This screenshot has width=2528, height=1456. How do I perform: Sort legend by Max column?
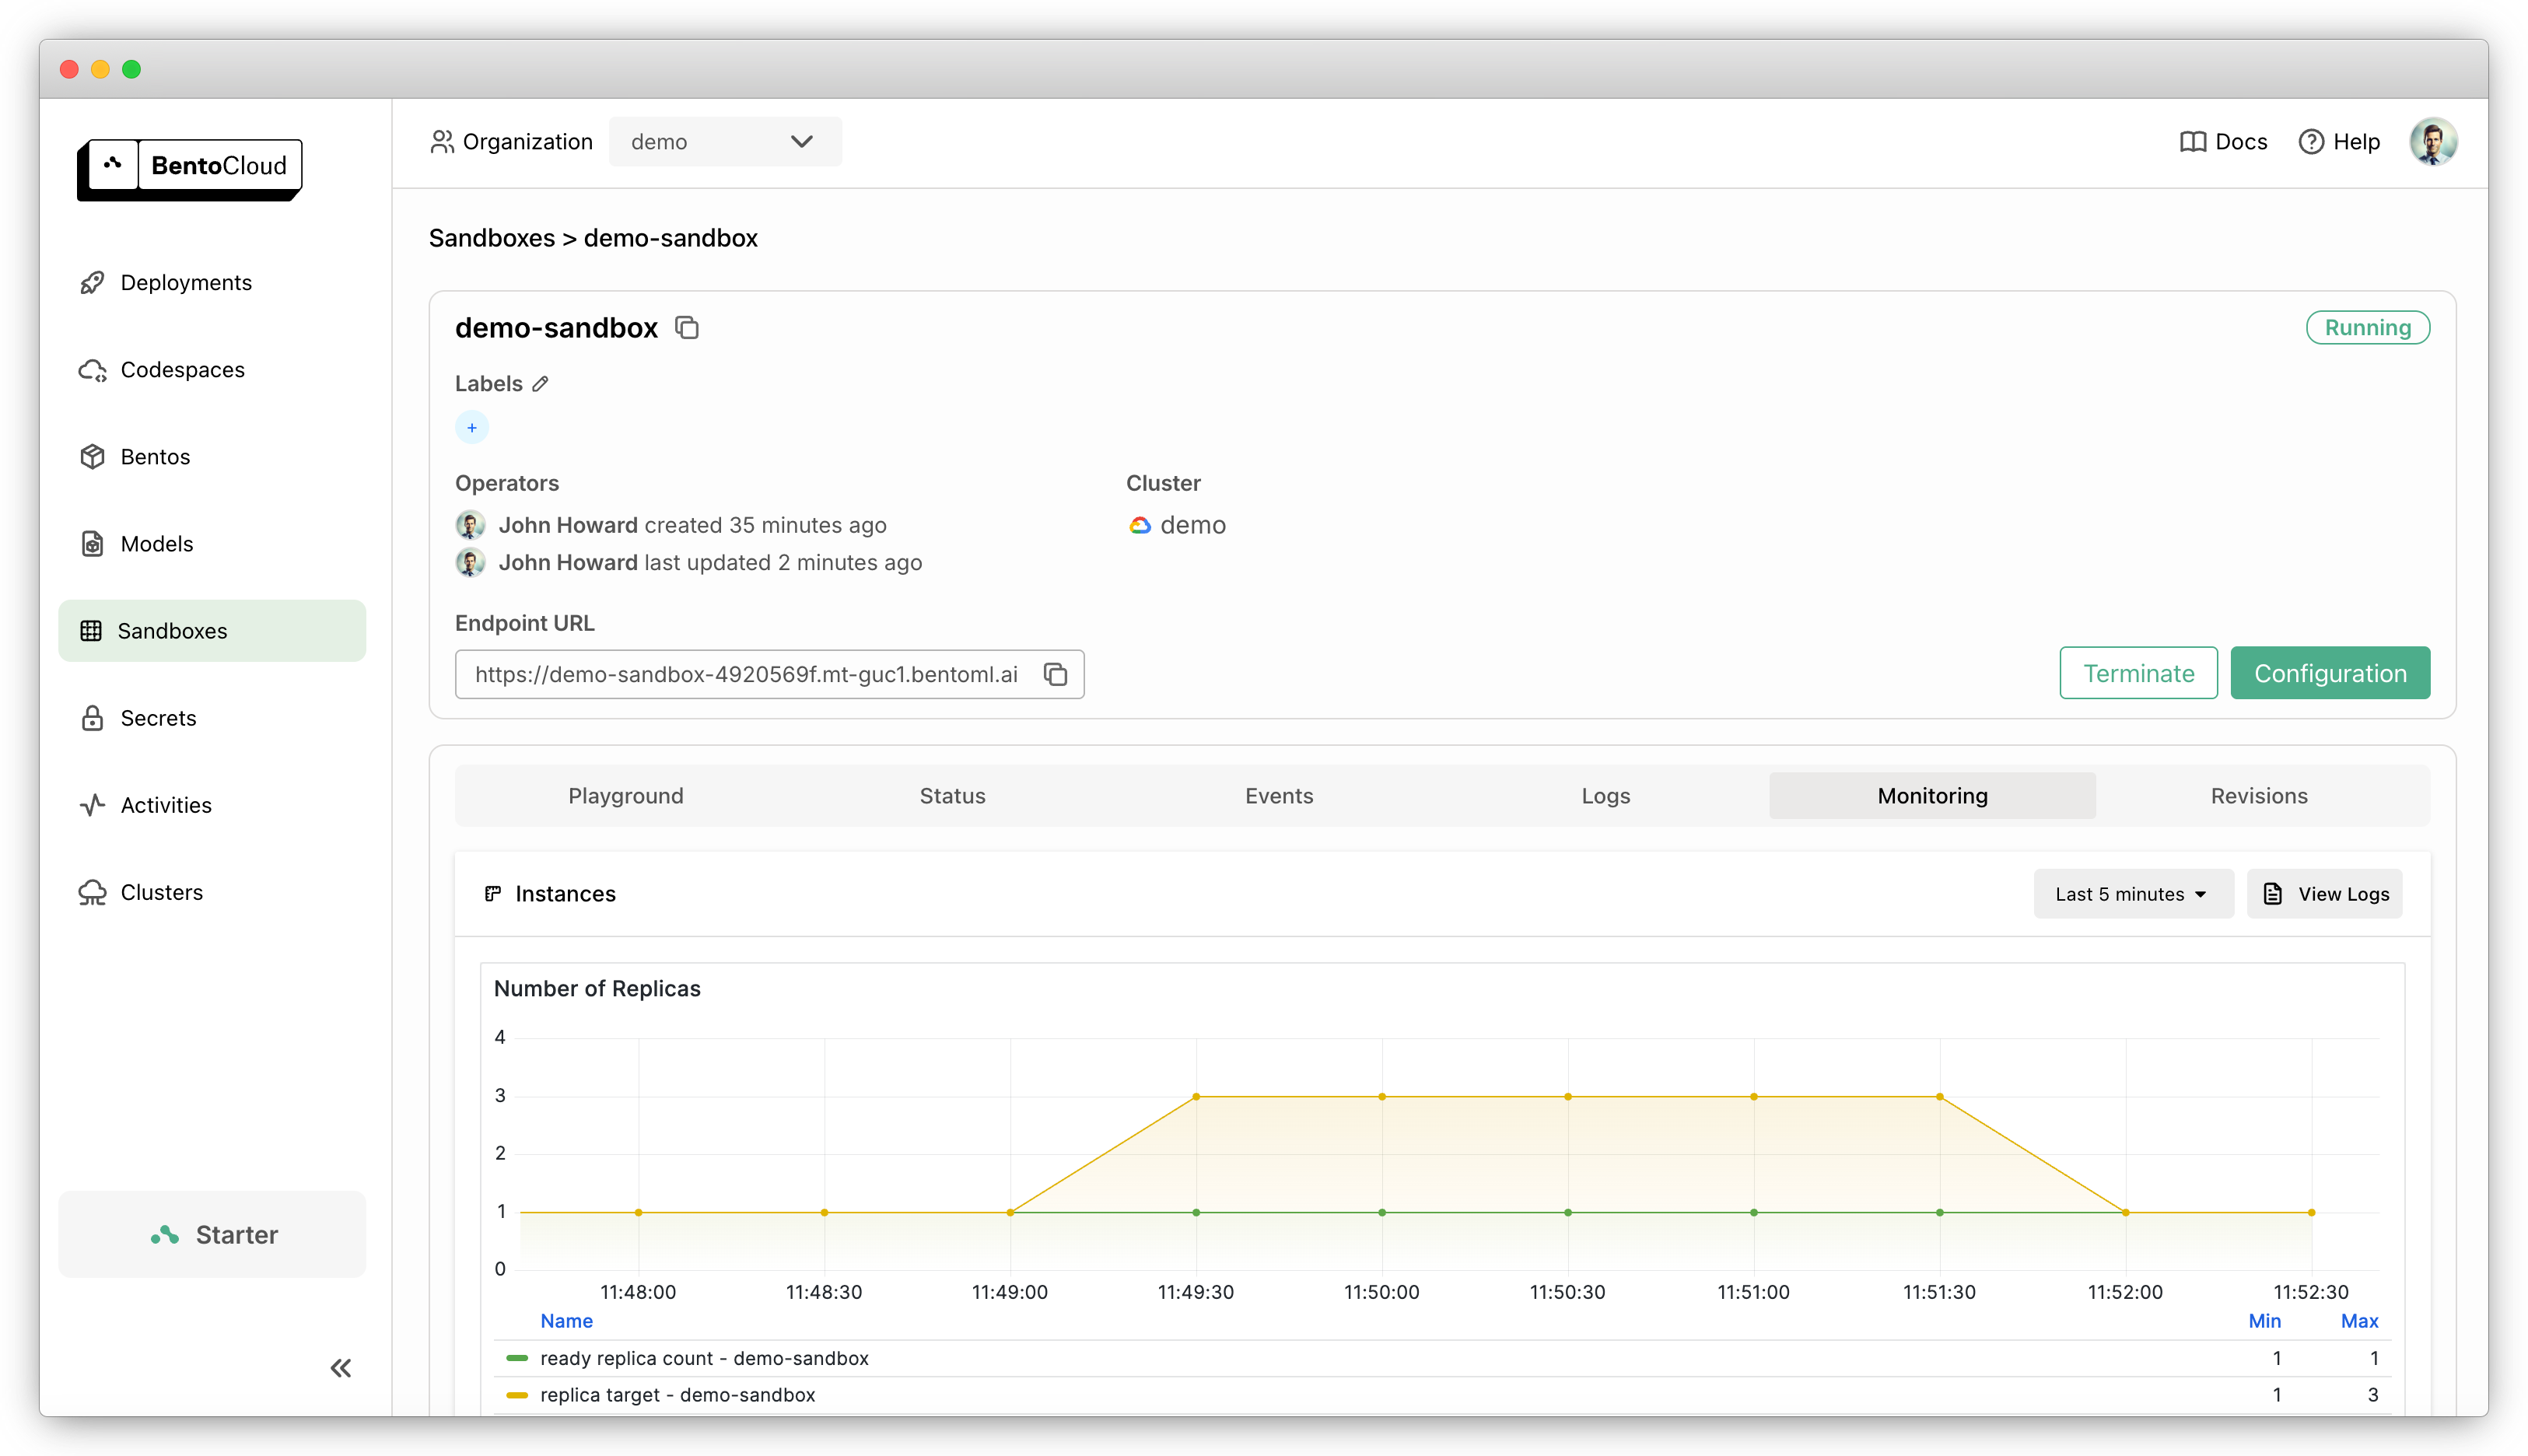[x=2359, y=1321]
